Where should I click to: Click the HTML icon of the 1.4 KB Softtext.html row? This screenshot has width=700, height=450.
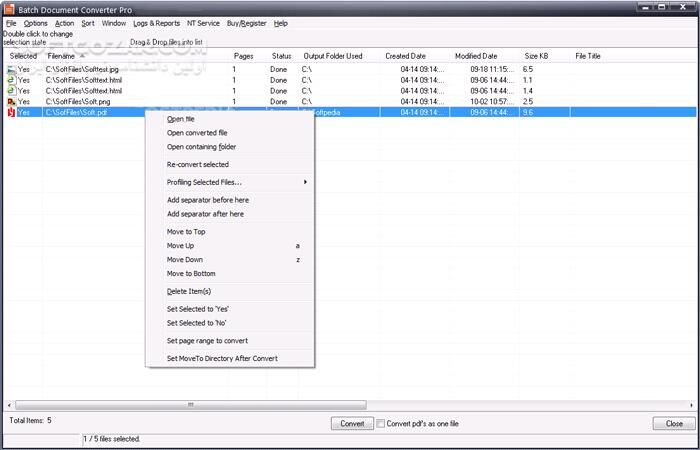point(10,91)
